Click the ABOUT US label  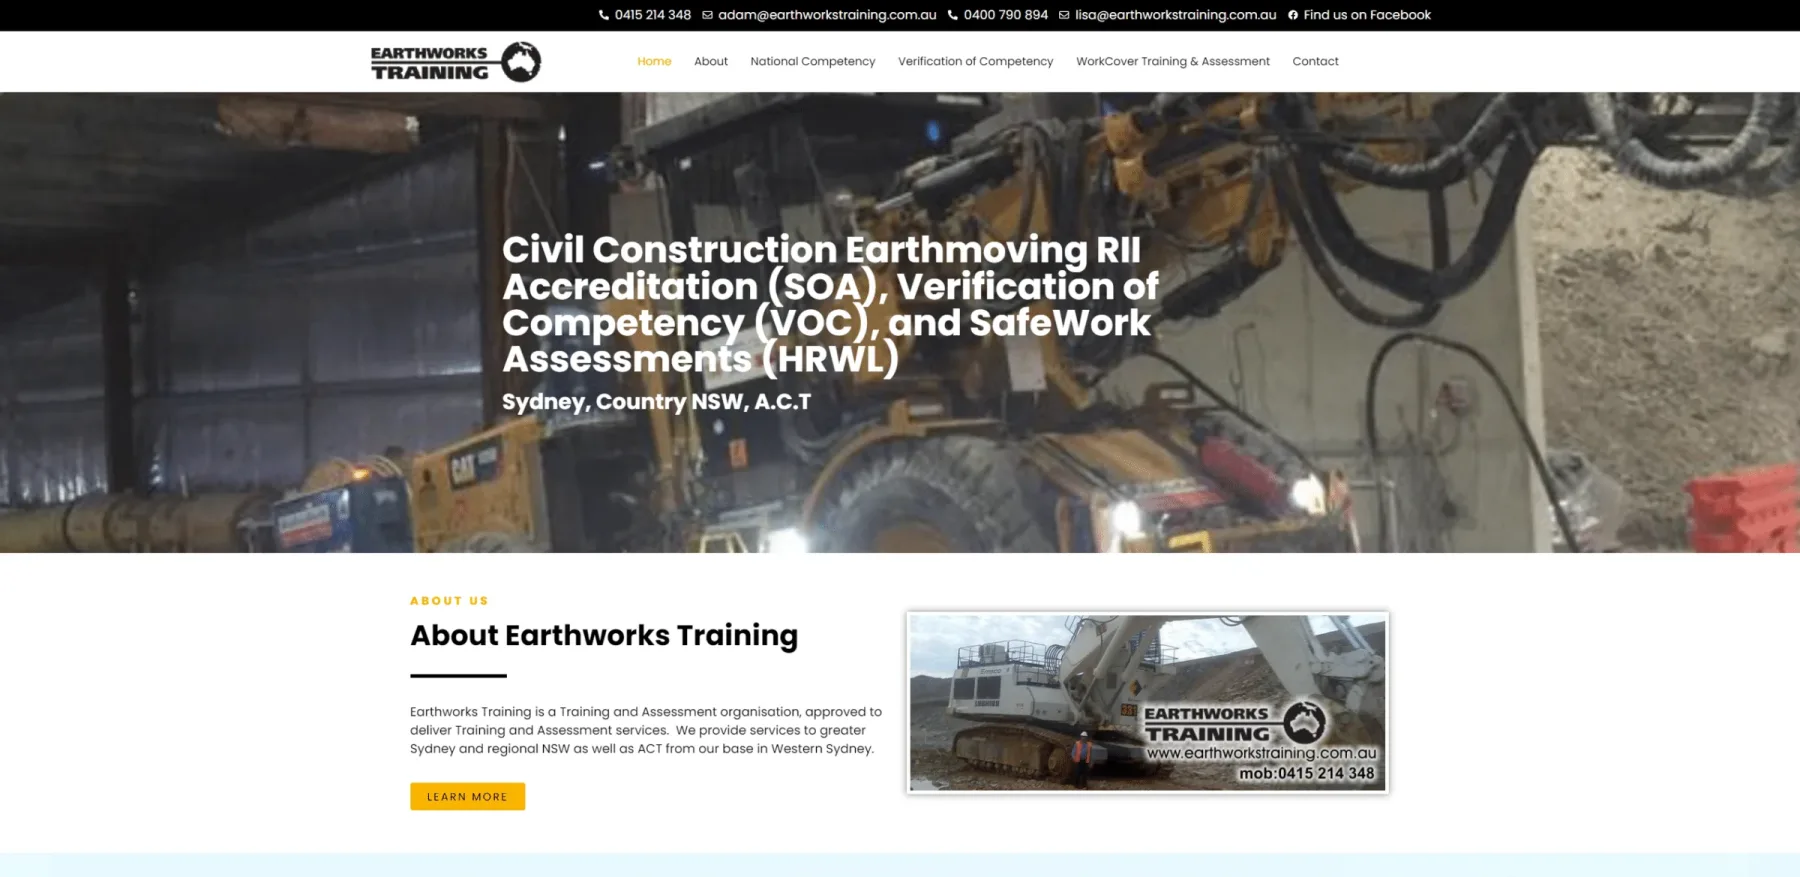(449, 601)
